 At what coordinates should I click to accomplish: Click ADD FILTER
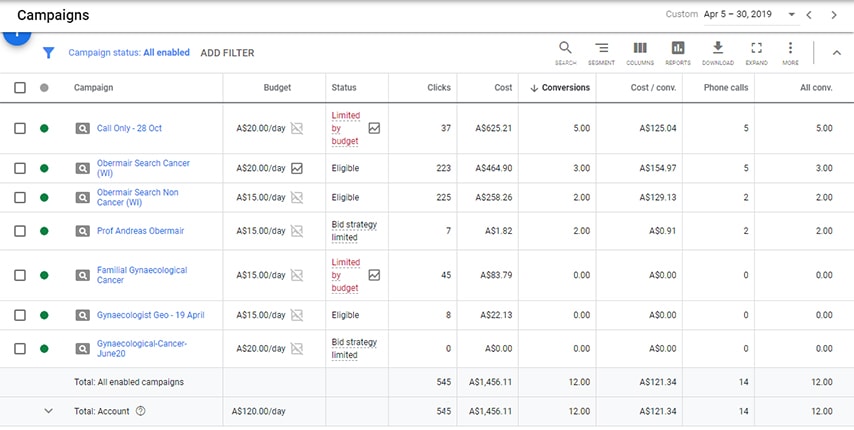227,53
